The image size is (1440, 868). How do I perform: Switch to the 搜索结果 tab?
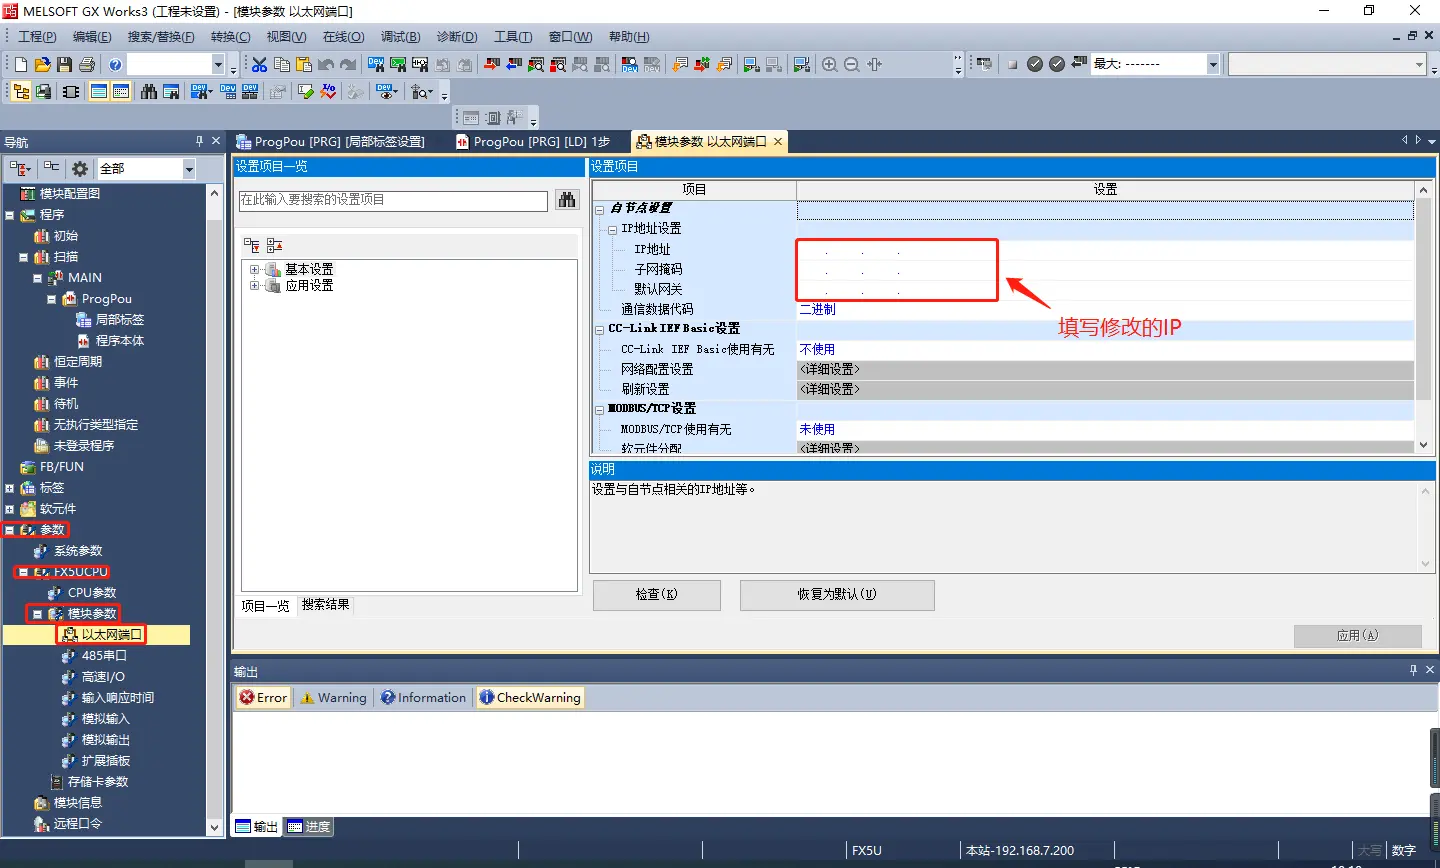[x=326, y=605]
